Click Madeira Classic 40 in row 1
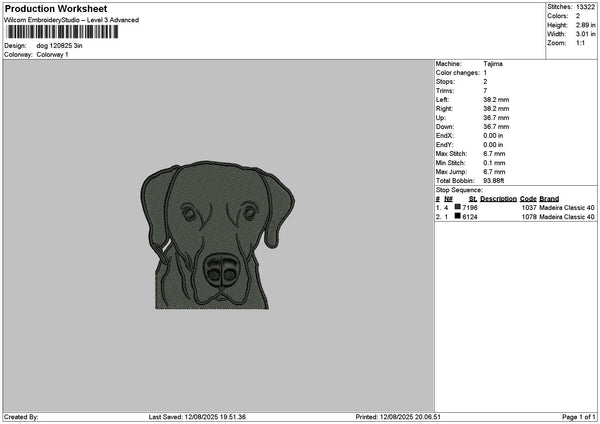The width and height of the screenshot is (600, 424). pos(567,208)
